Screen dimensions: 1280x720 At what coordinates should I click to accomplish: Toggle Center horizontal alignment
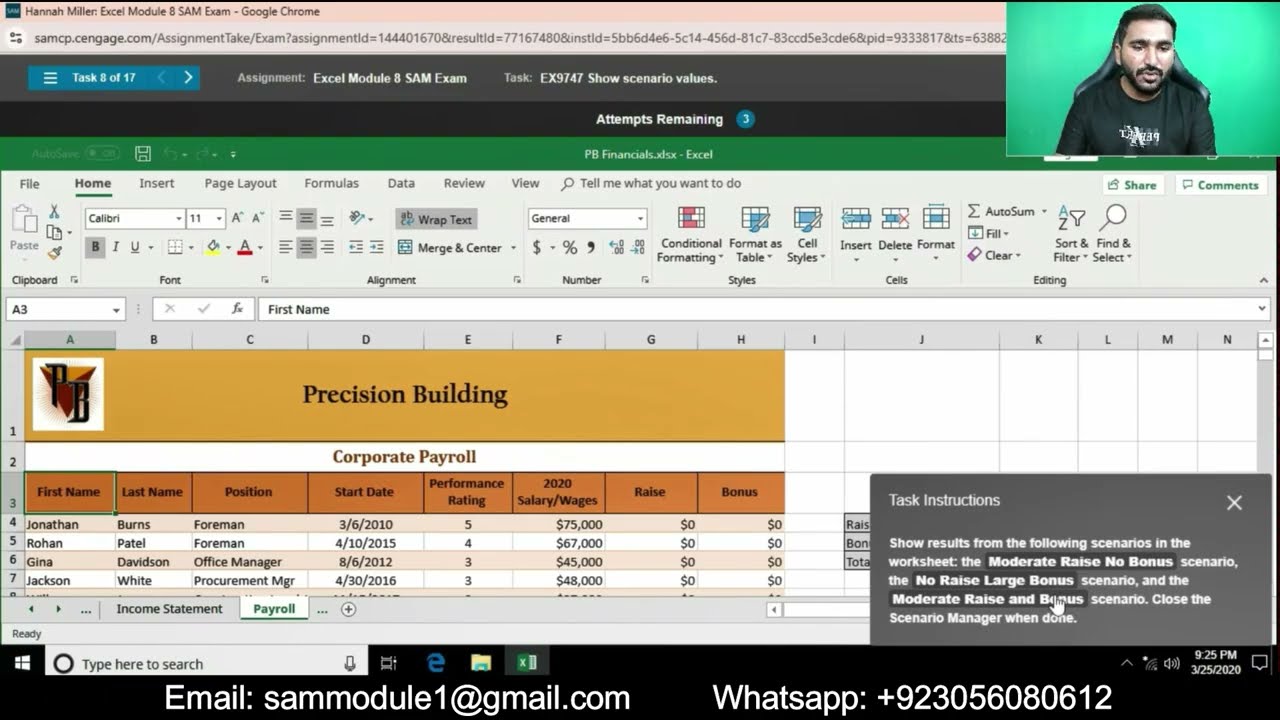(306, 247)
